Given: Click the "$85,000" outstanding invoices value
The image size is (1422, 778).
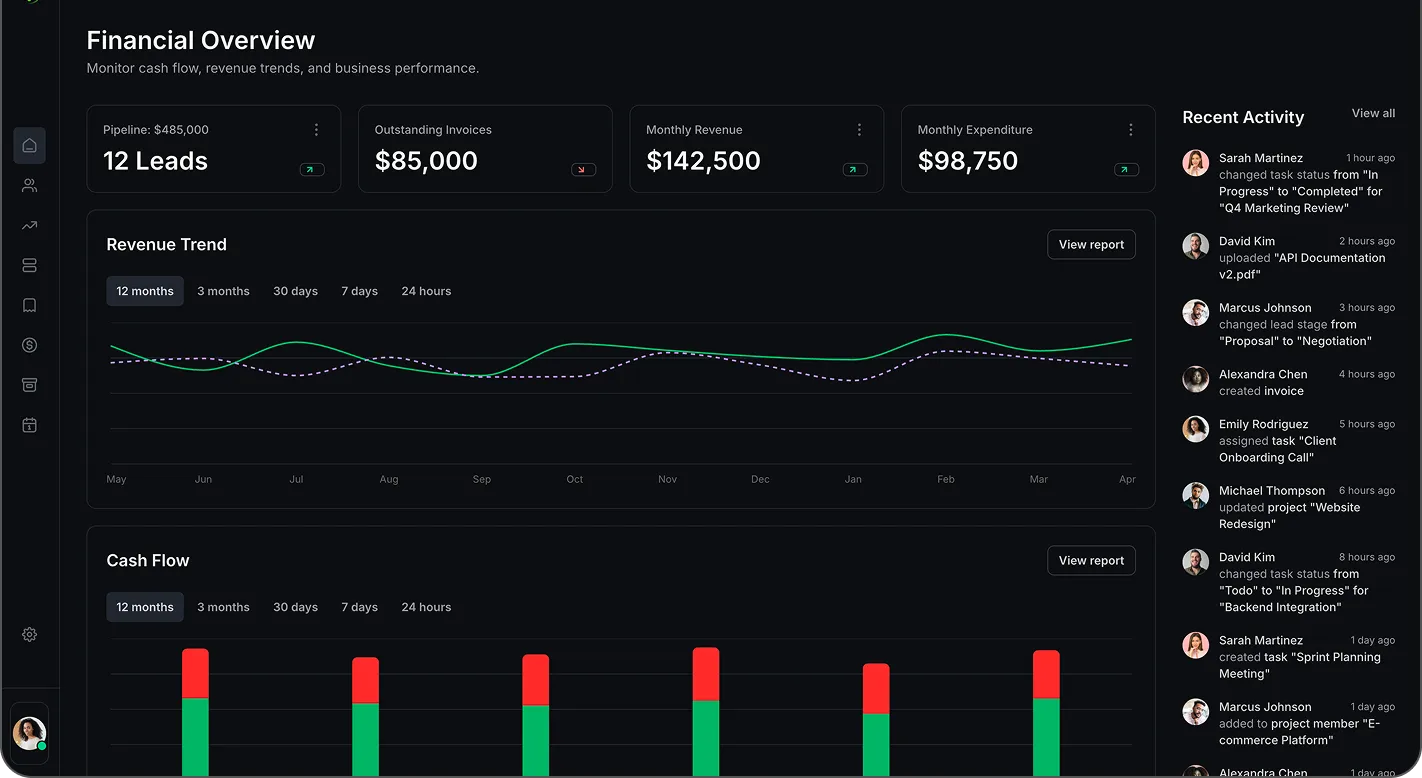Looking at the screenshot, I should point(426,161).
